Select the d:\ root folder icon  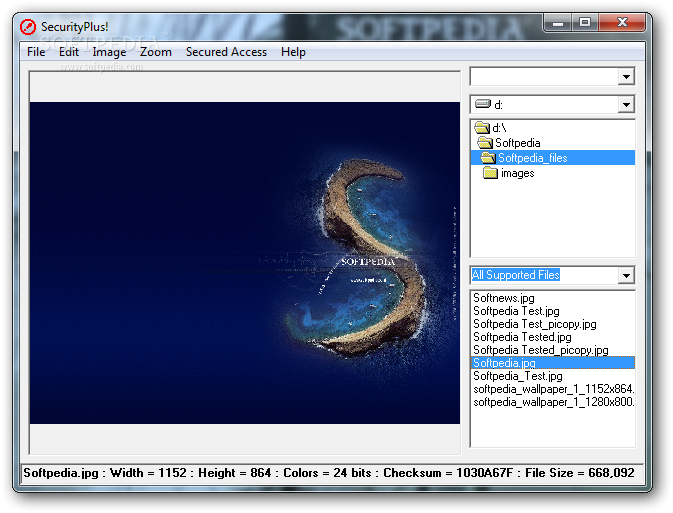482,128
